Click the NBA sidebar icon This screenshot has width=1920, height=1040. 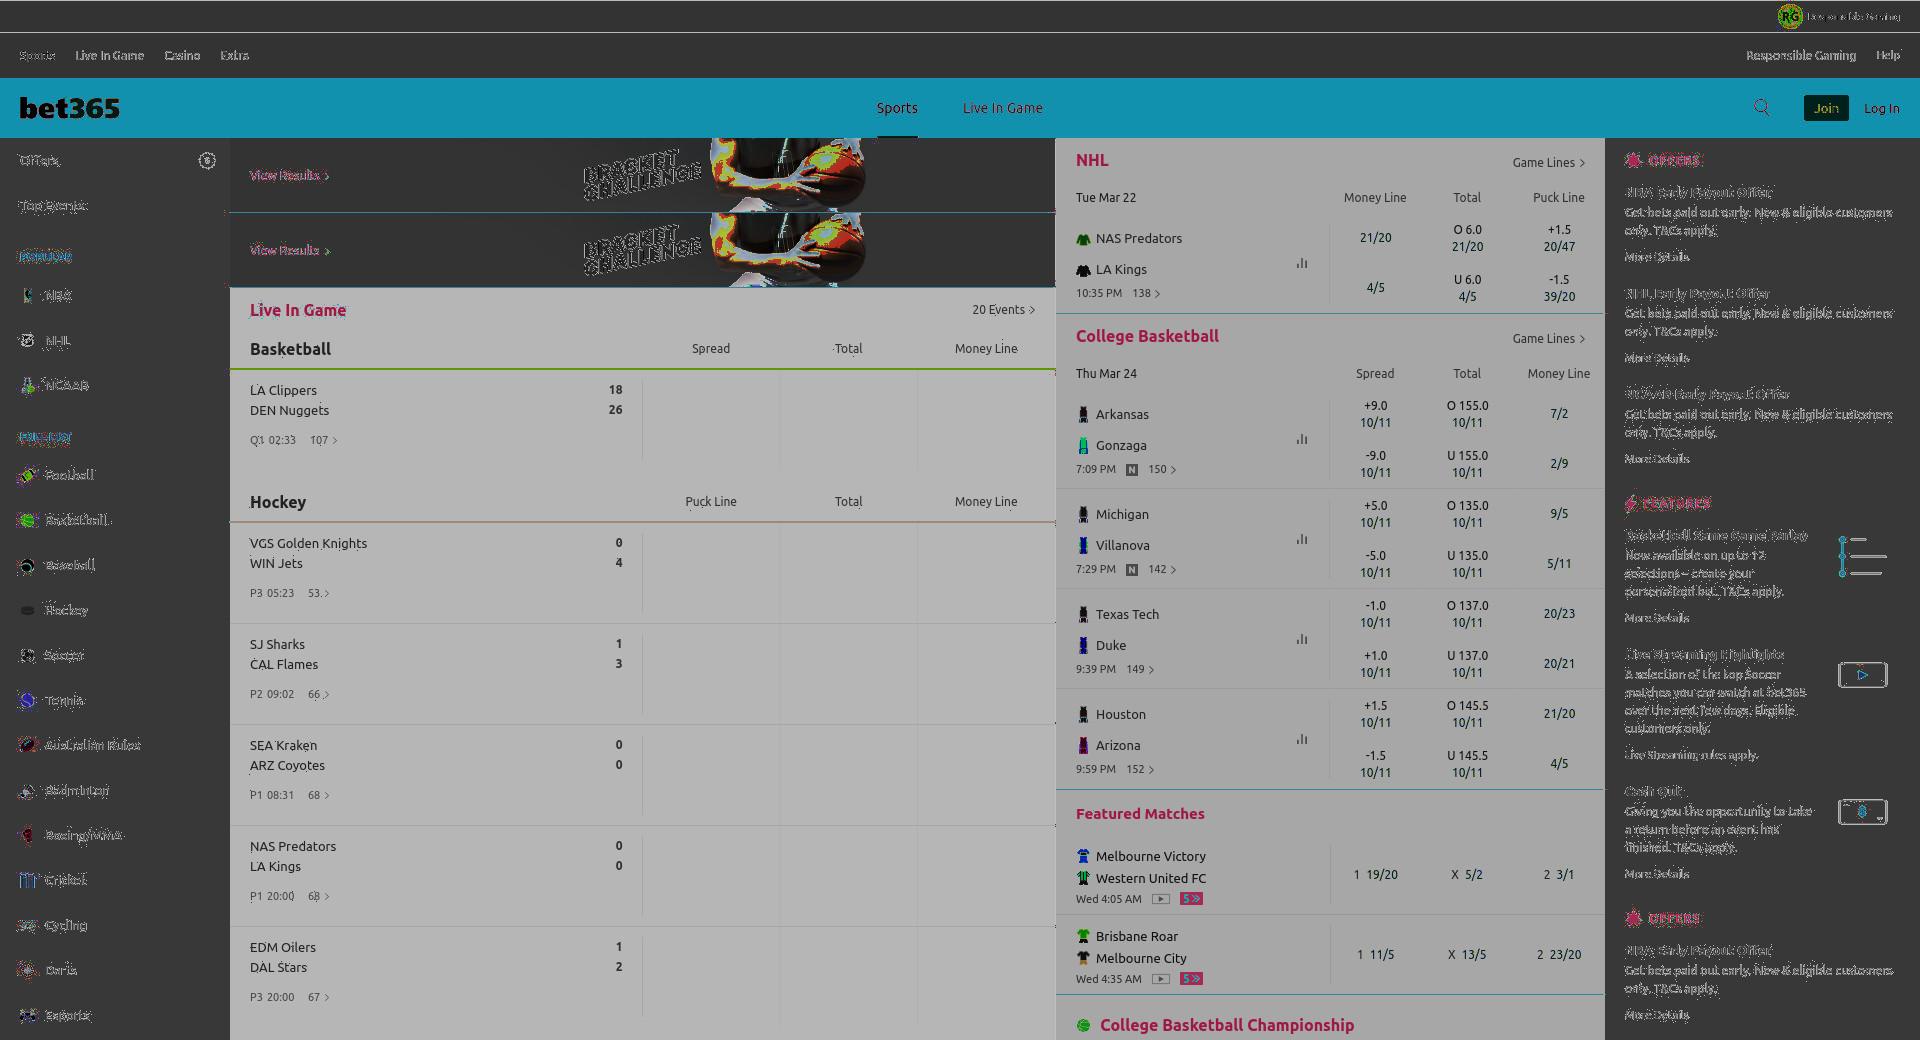(28, 296)
